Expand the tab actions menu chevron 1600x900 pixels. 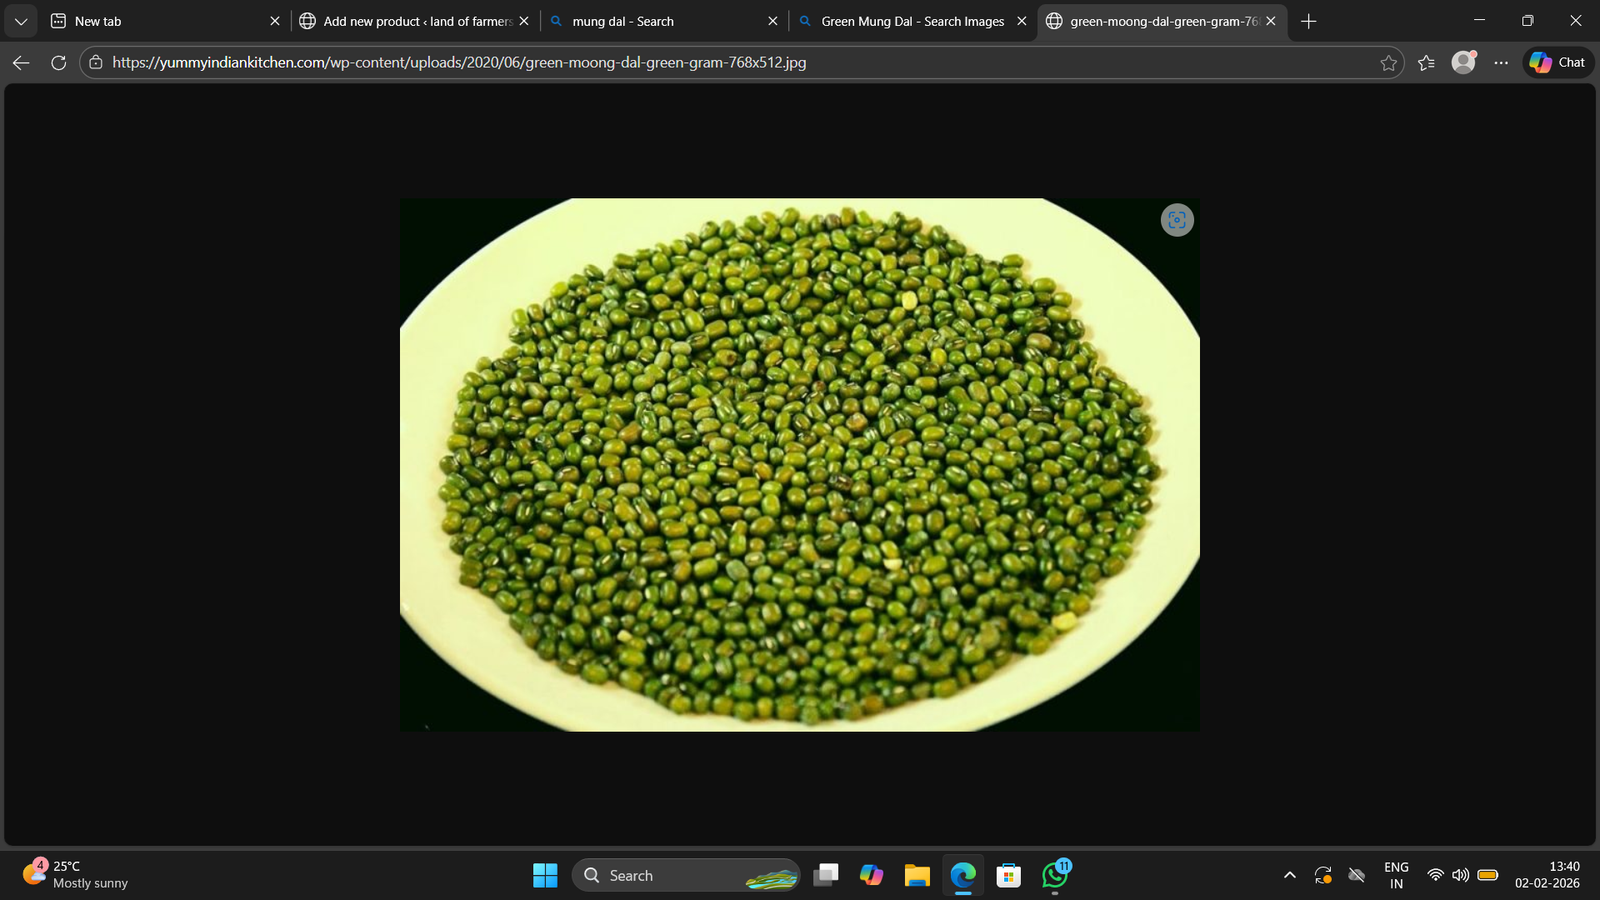tap(20, 21)
